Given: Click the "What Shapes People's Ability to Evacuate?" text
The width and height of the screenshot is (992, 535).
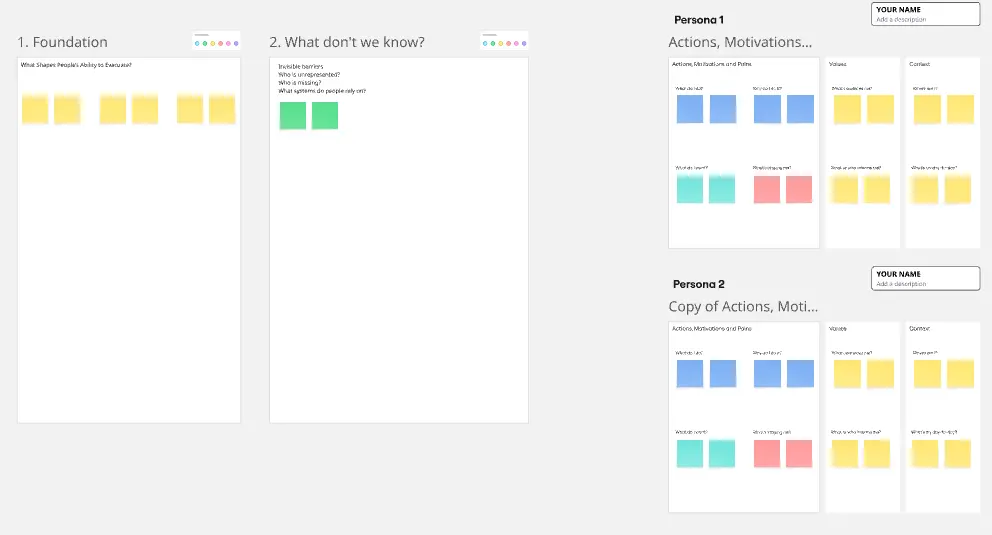Looking at the screenshot, I should pyautogui.click(x=76, y=65).
